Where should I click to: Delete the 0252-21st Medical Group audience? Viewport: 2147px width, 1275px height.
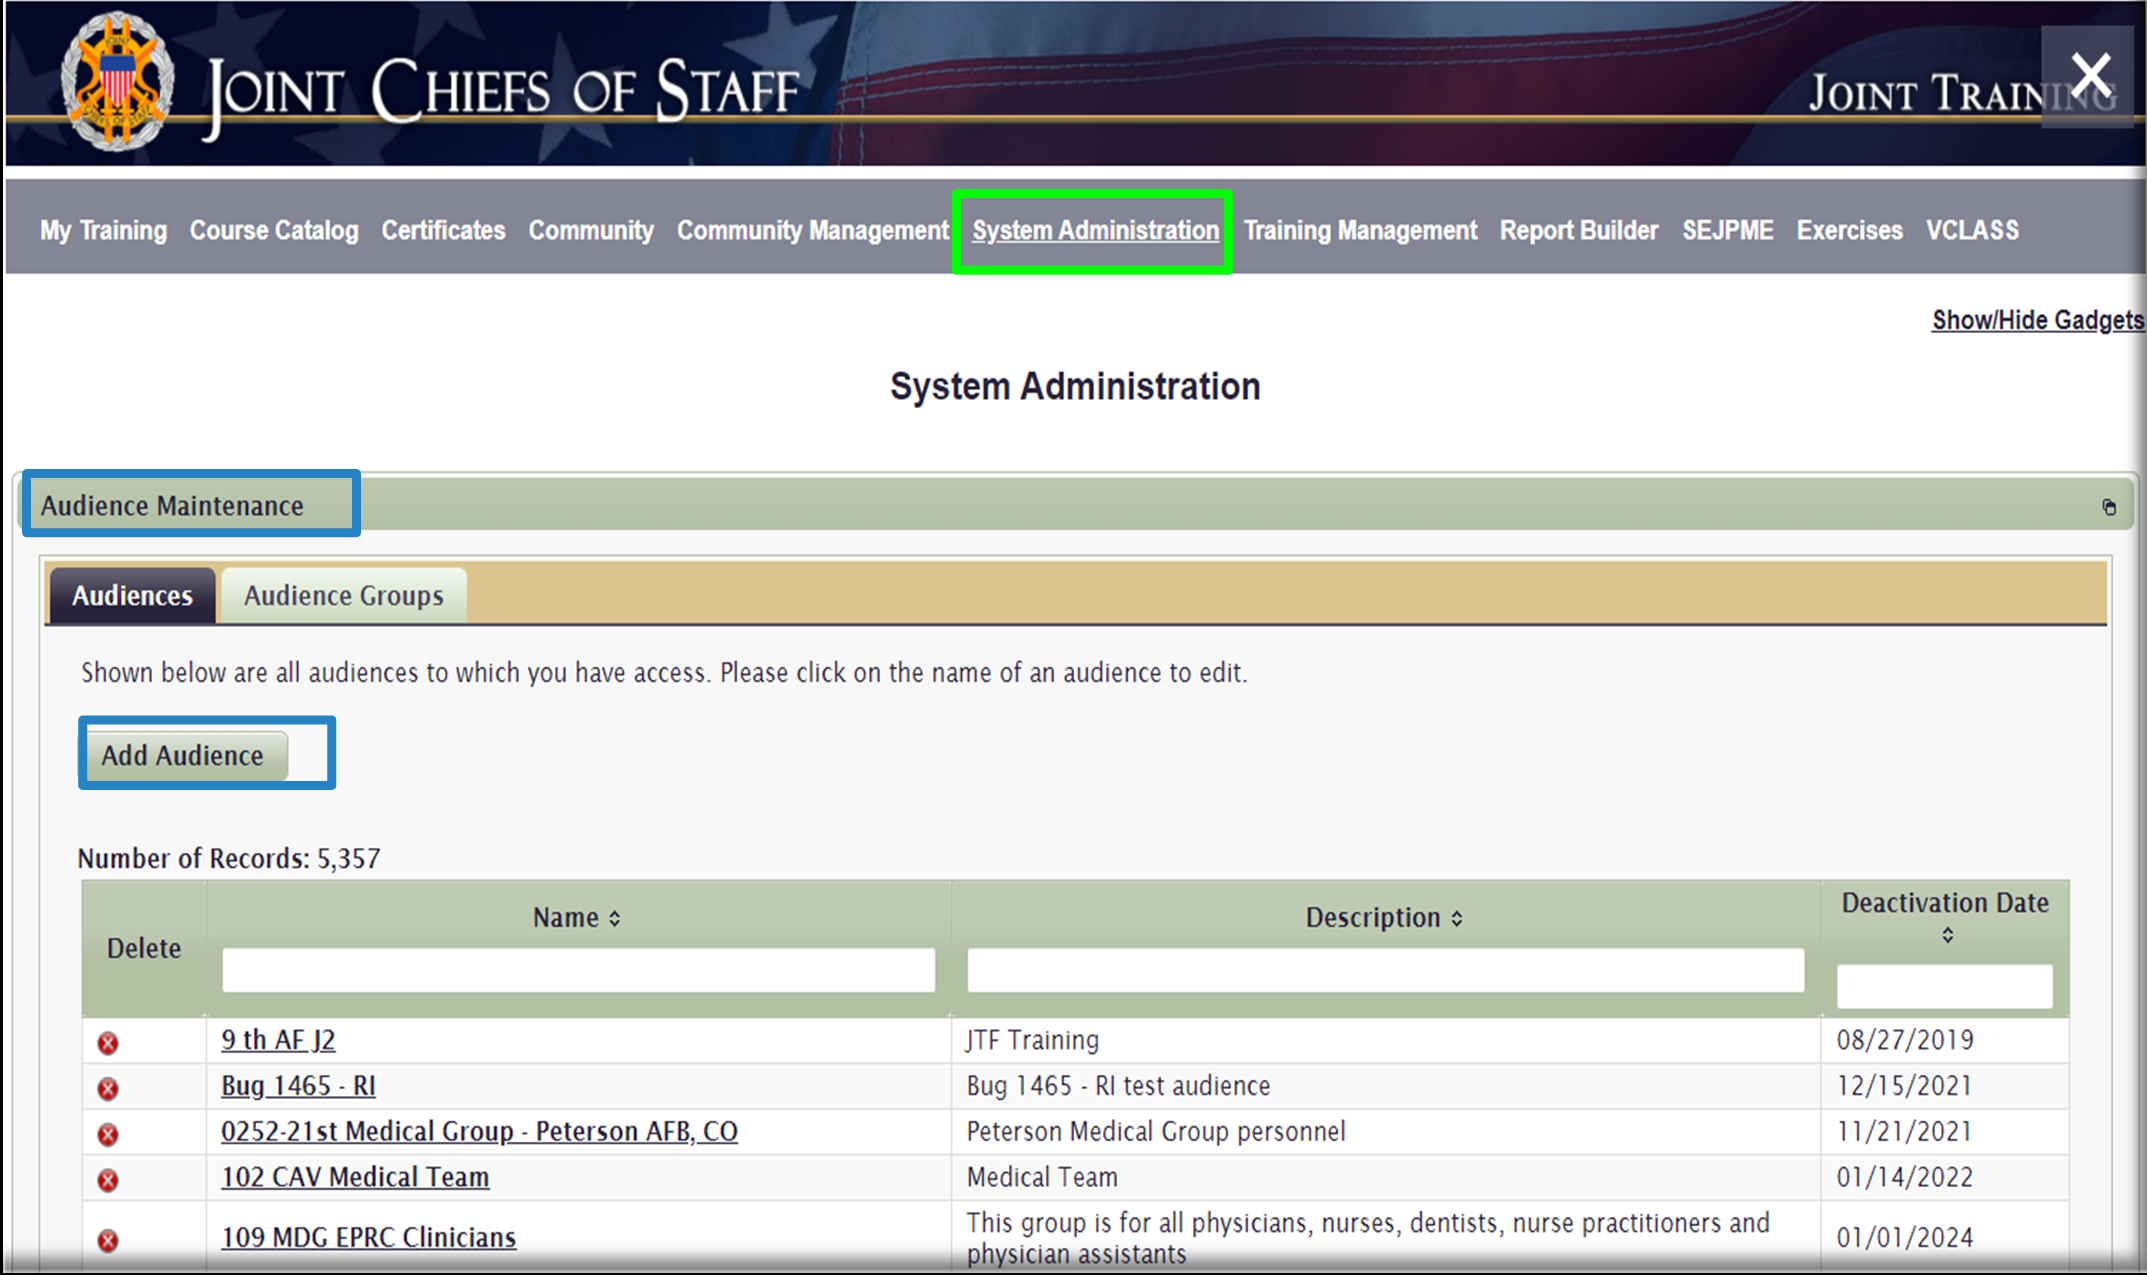[x=108, y=1134]
